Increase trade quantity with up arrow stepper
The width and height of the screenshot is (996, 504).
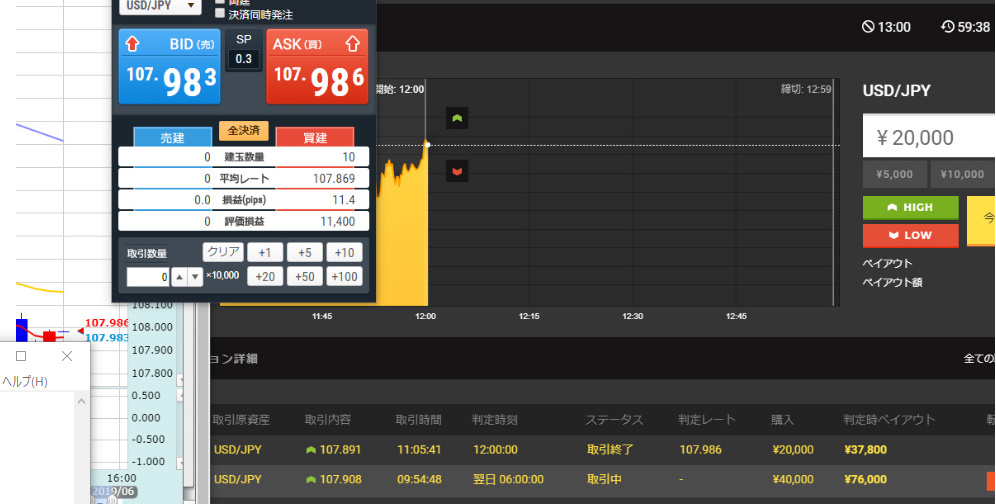(180, 277)
